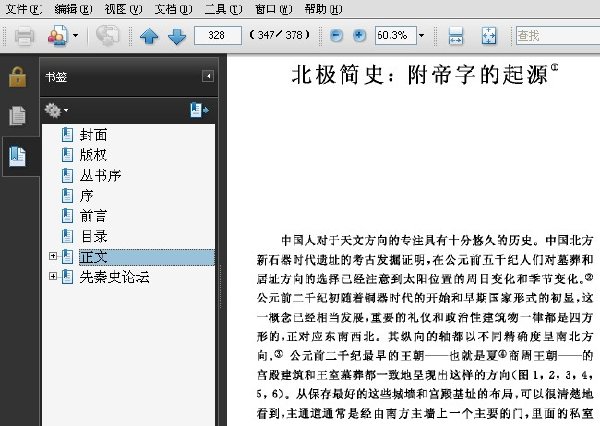
Task: Click the zoom percentage field 60.3%
Action: tap(396, 35)
